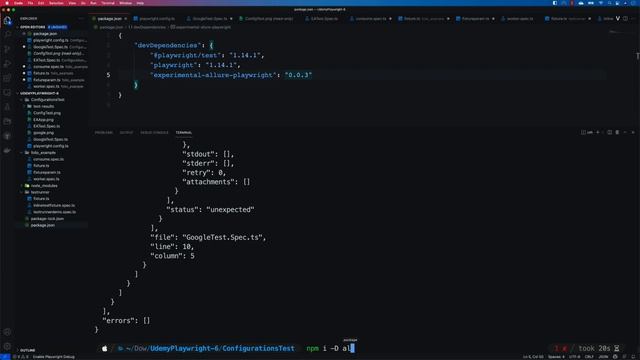The image size is (640, 360).
Task: Click Enable Playwright Debug in status bar
Action: [x=53, y=357]
